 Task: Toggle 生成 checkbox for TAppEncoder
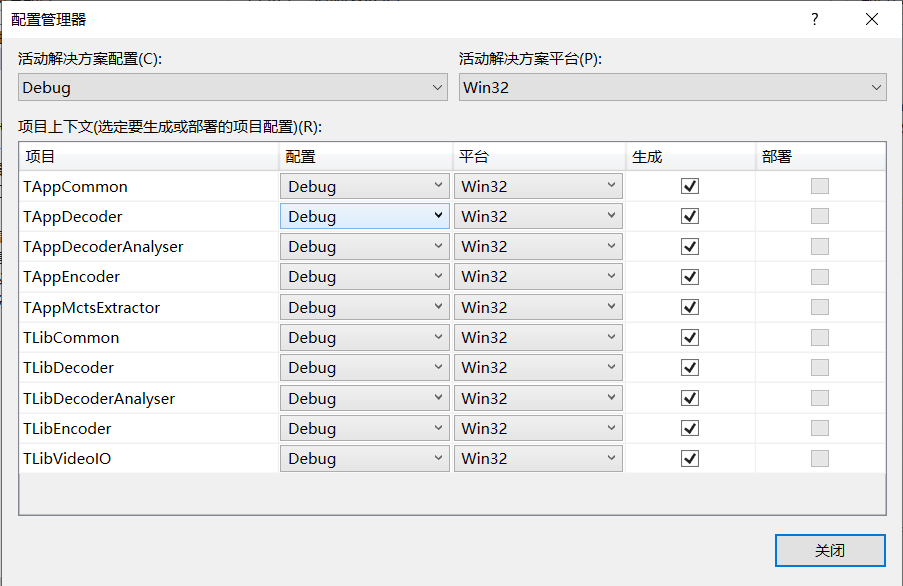click(x=690, y=277)
